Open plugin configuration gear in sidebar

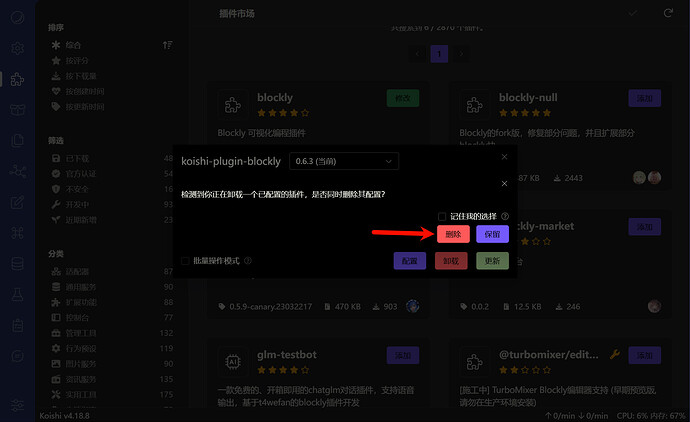tap(17, 48)
